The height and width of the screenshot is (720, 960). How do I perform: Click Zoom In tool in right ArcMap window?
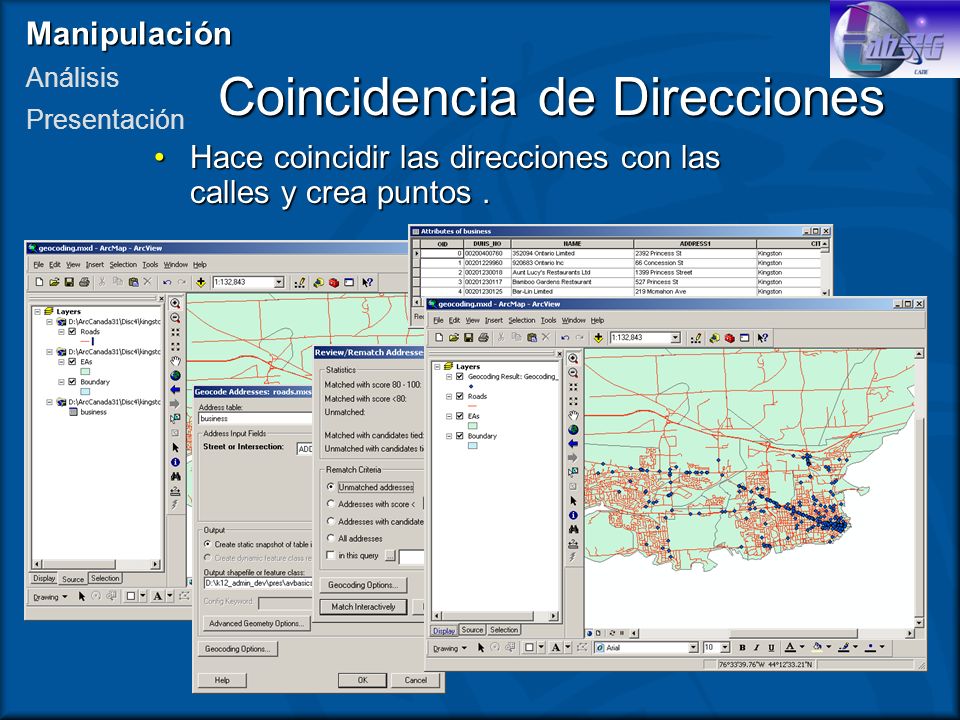pos(573,358)
